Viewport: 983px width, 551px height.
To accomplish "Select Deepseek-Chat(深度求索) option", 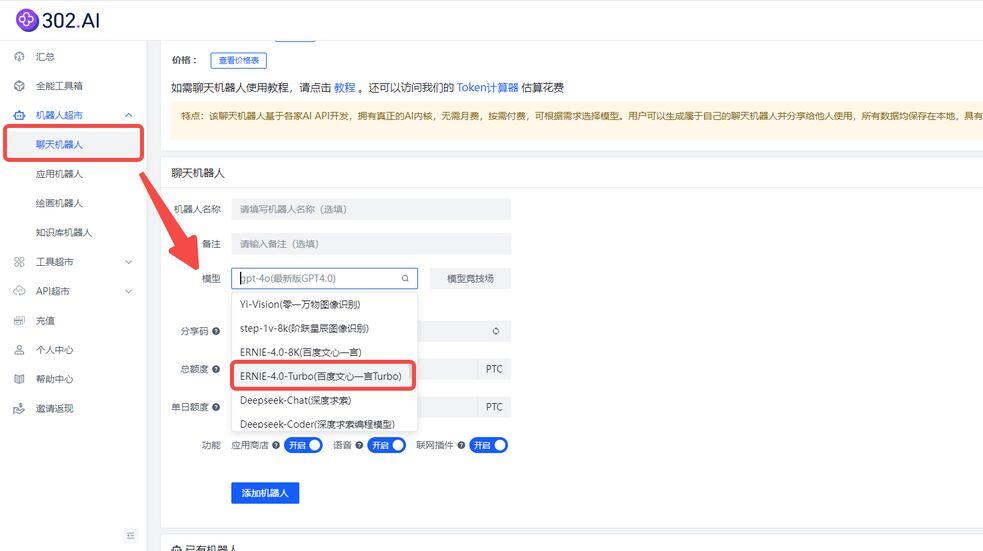I will [324, 400].
